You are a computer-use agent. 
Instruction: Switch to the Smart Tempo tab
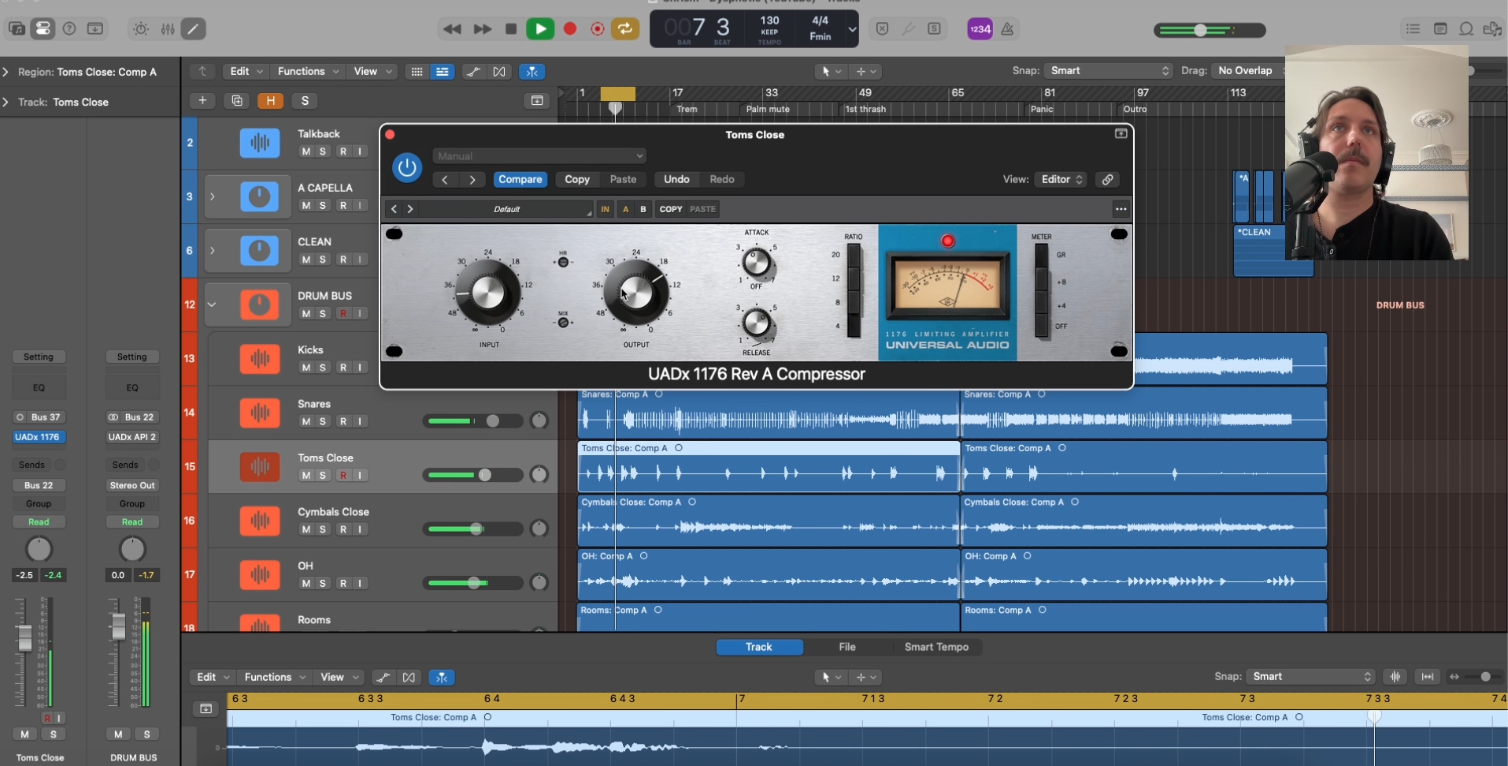point(937,647)
